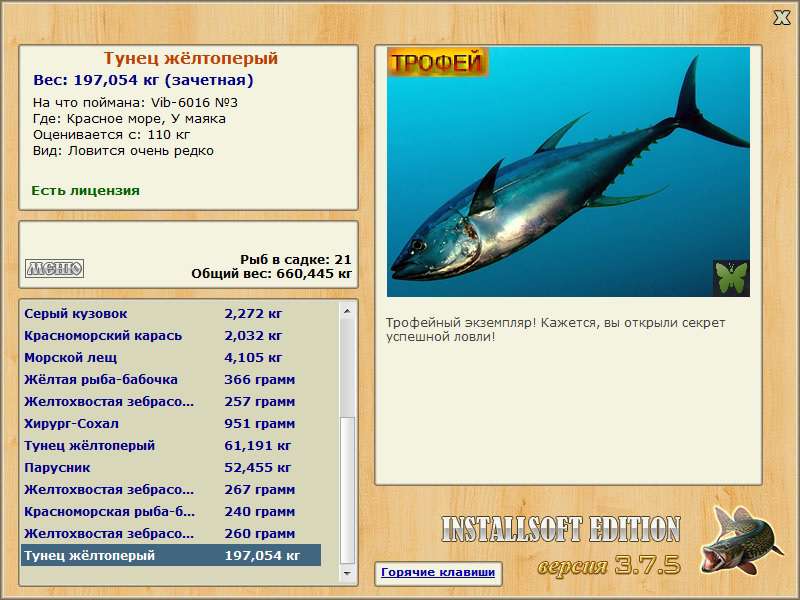This screenshot has width=800, height=600.
Task: Click the ТРОФЕЙ badge on the photo
Action: 437,62
